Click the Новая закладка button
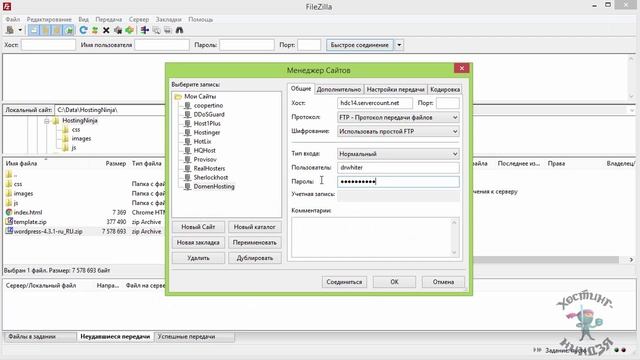This screenshot has height=360, width=640. click(198, 242)
